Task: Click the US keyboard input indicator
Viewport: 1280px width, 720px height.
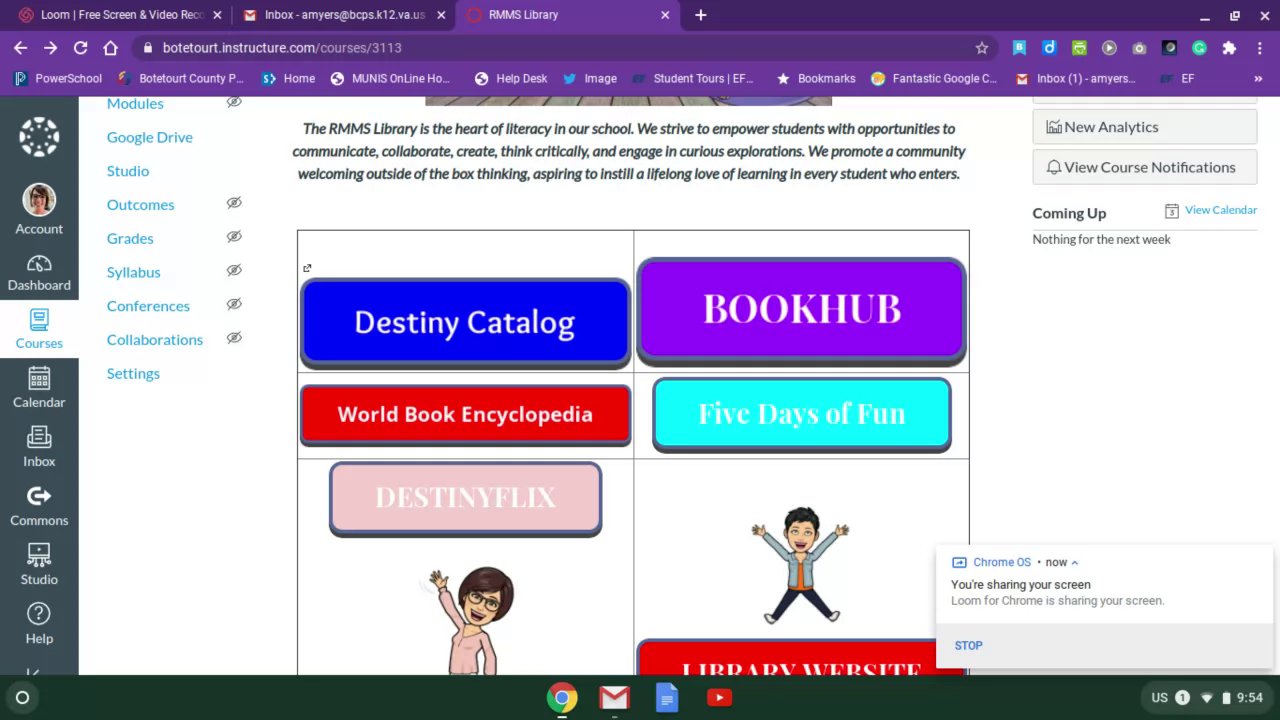Action: click(x=1159, y=697)
